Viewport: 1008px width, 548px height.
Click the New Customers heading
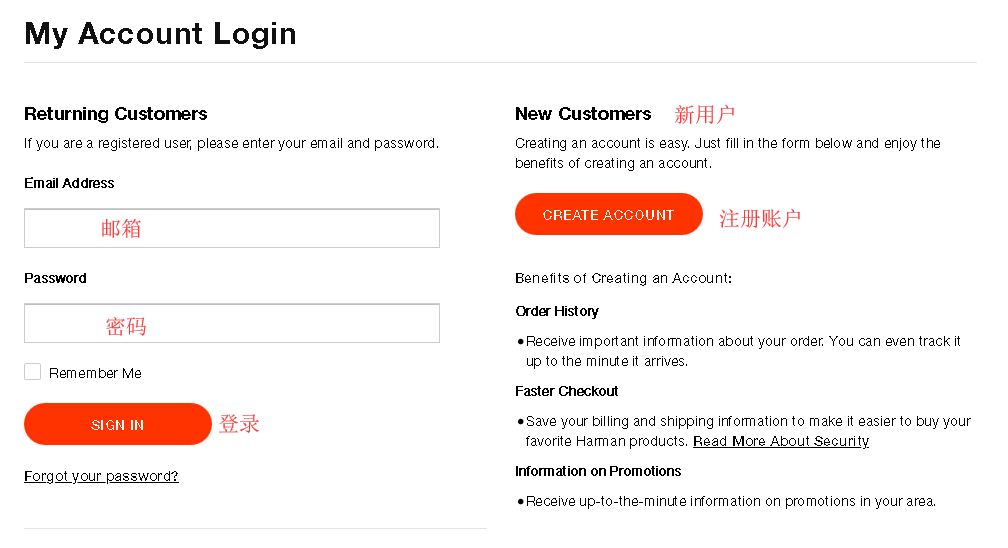click(583, 114)
